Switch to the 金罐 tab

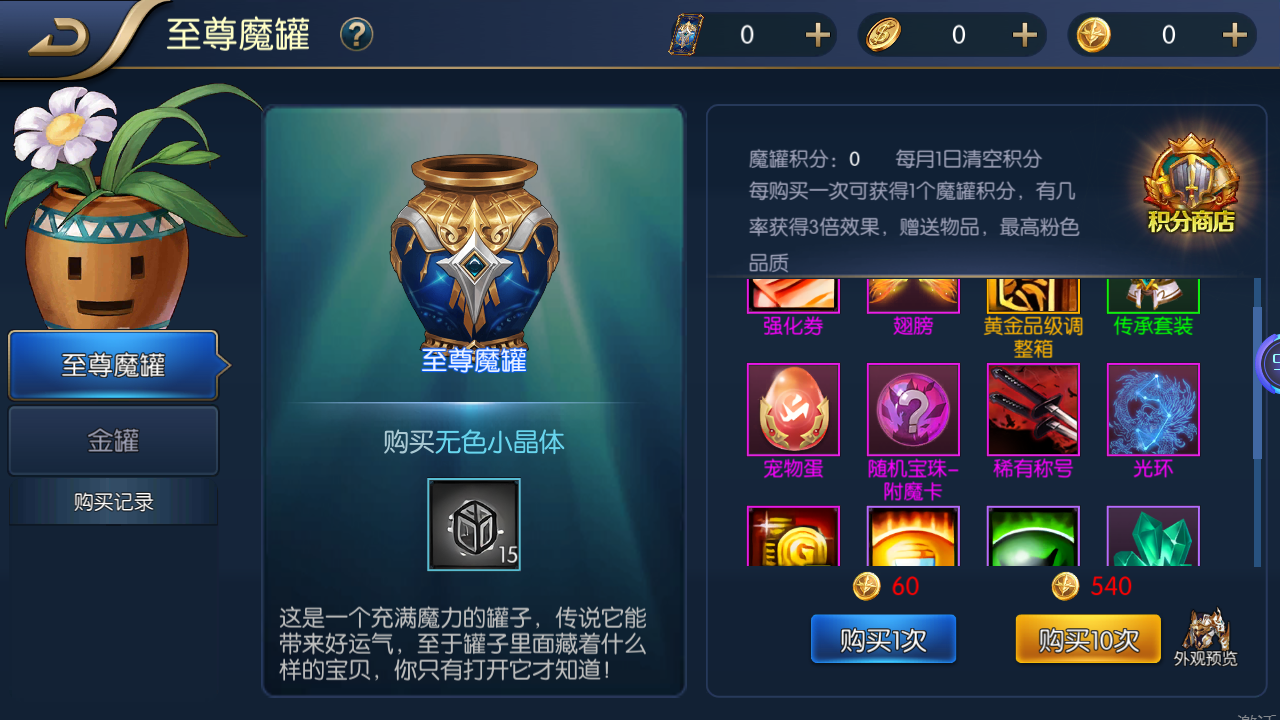click(113, 440)
